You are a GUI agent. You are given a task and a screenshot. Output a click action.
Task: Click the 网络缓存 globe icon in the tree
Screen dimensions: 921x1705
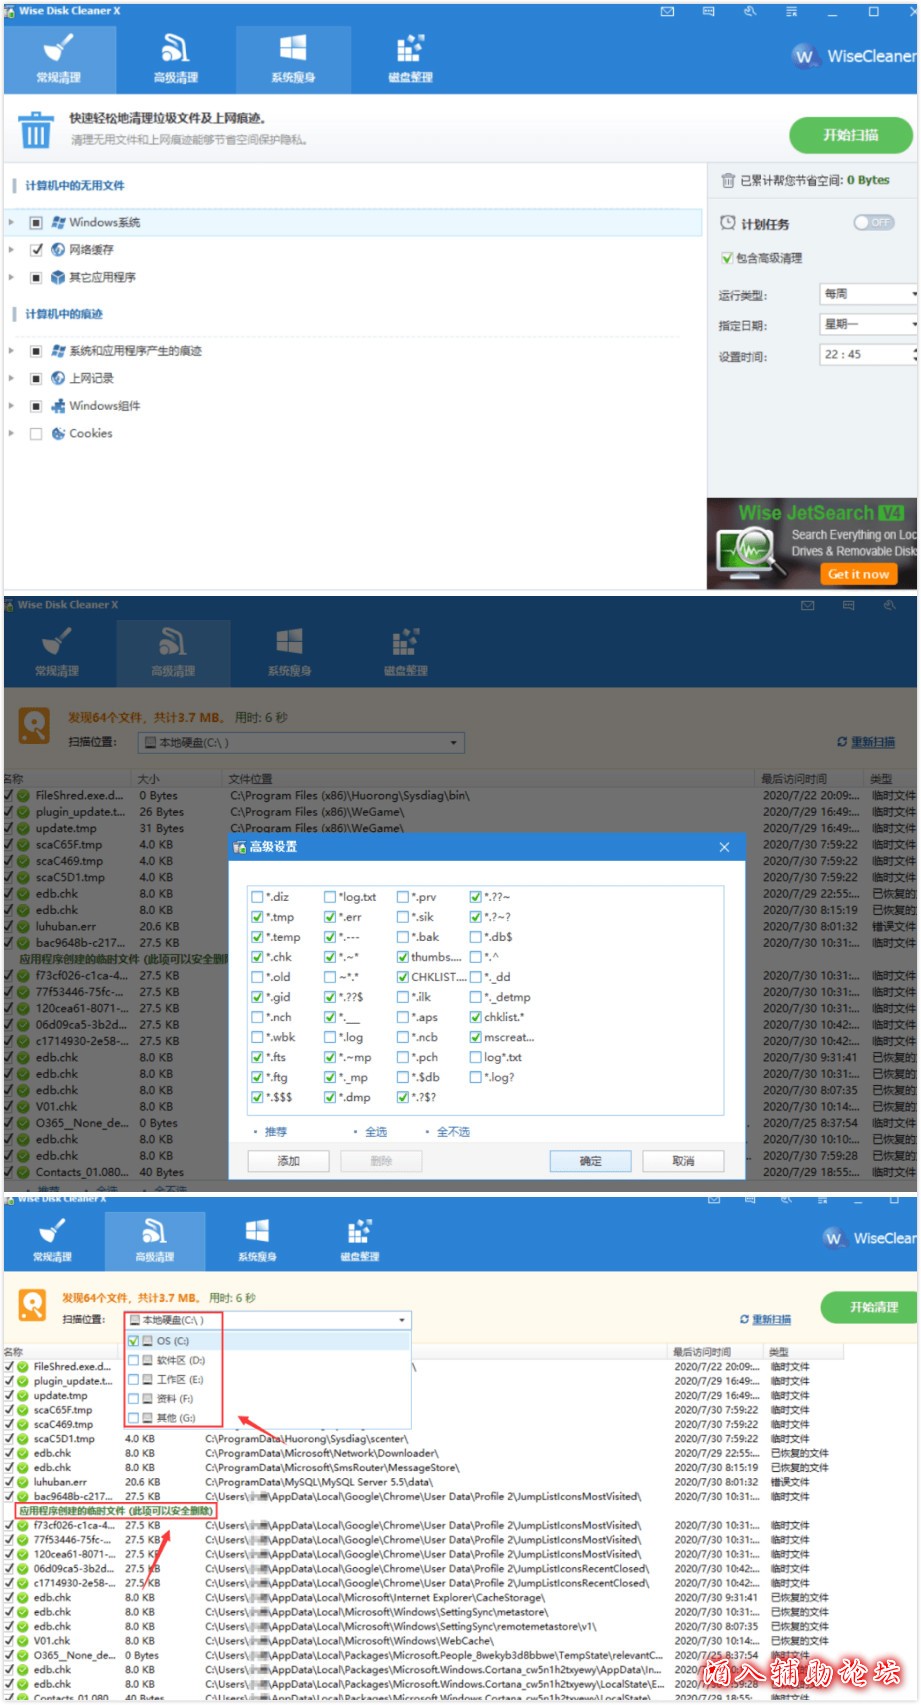point(58,249)
